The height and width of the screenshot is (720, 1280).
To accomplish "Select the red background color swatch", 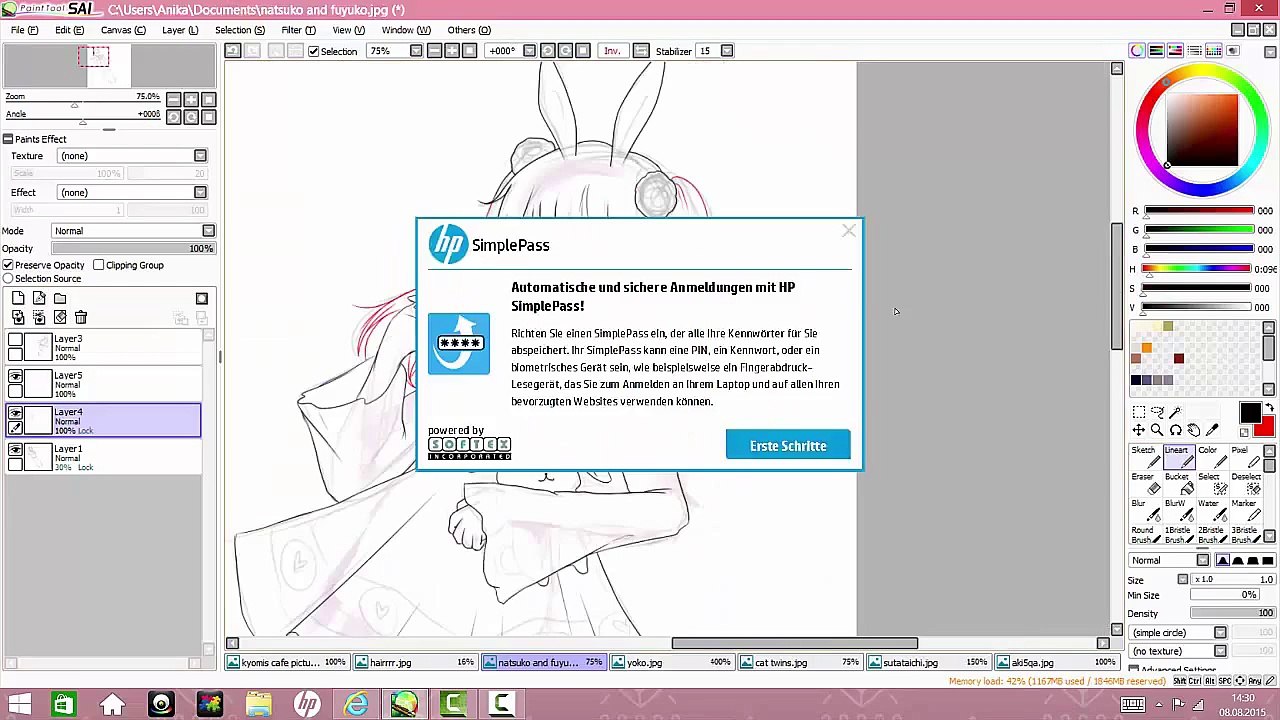I will tap(1266, 427).
